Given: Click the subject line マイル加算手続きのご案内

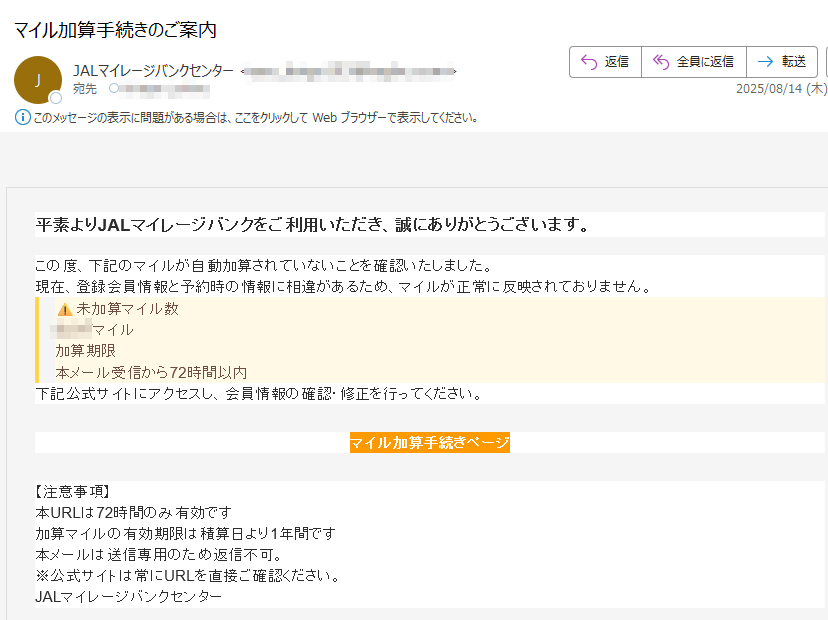Looking at the screenshot, I should point(115,30).
